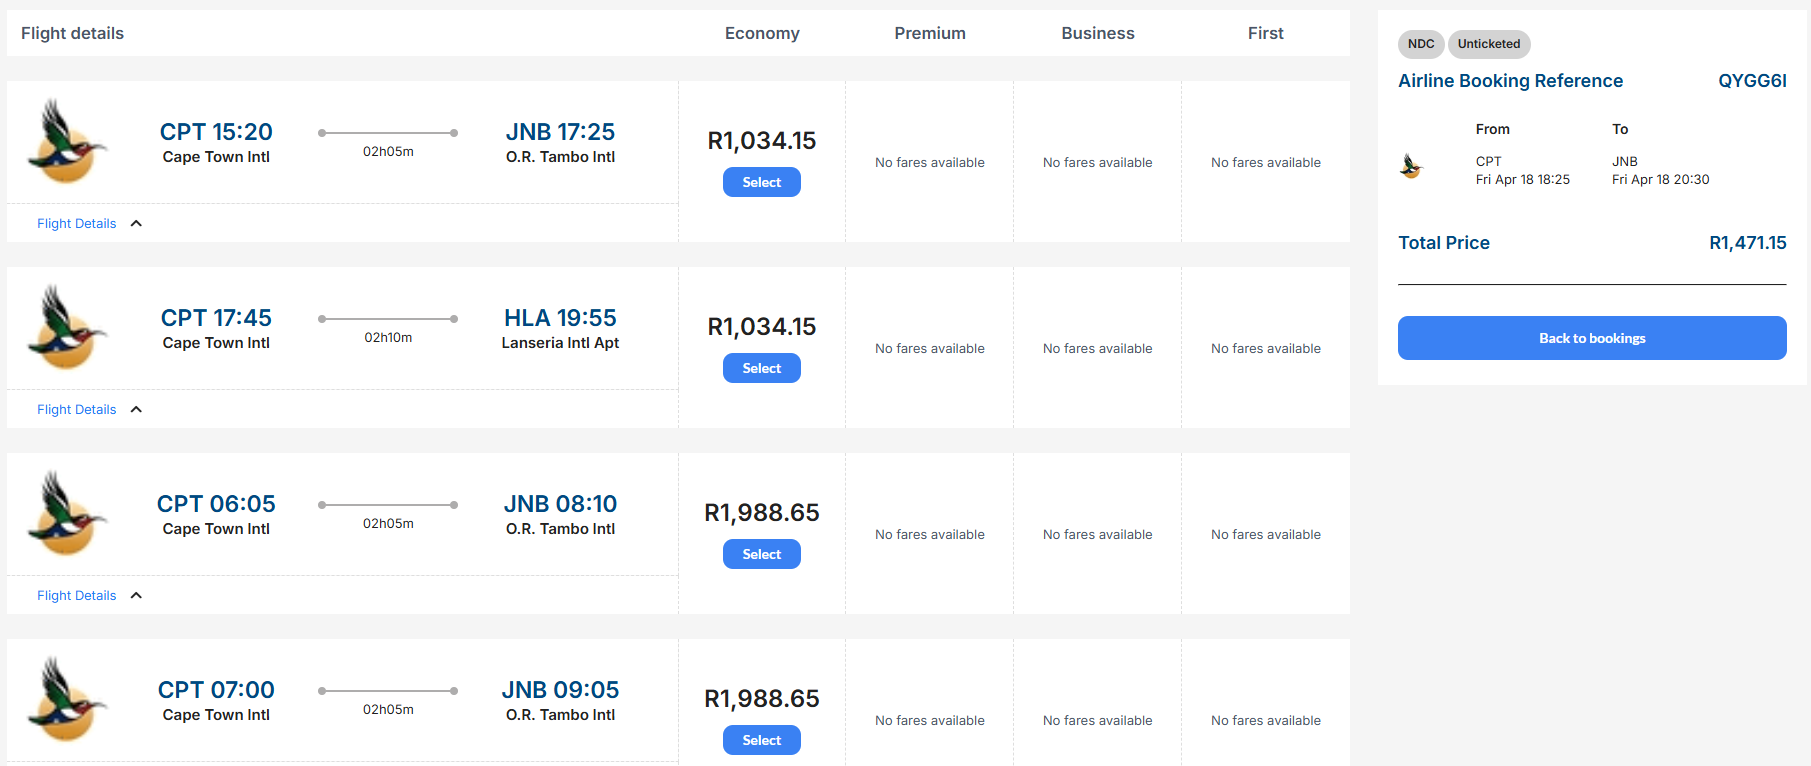Screen dimensions: 1811x766
Task: Click small airline logo in booking summary
Action: [1411, 167]
